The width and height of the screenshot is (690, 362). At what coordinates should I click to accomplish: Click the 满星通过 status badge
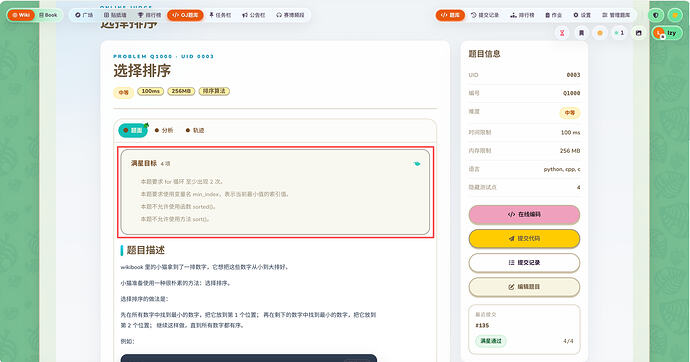[491, 341]
